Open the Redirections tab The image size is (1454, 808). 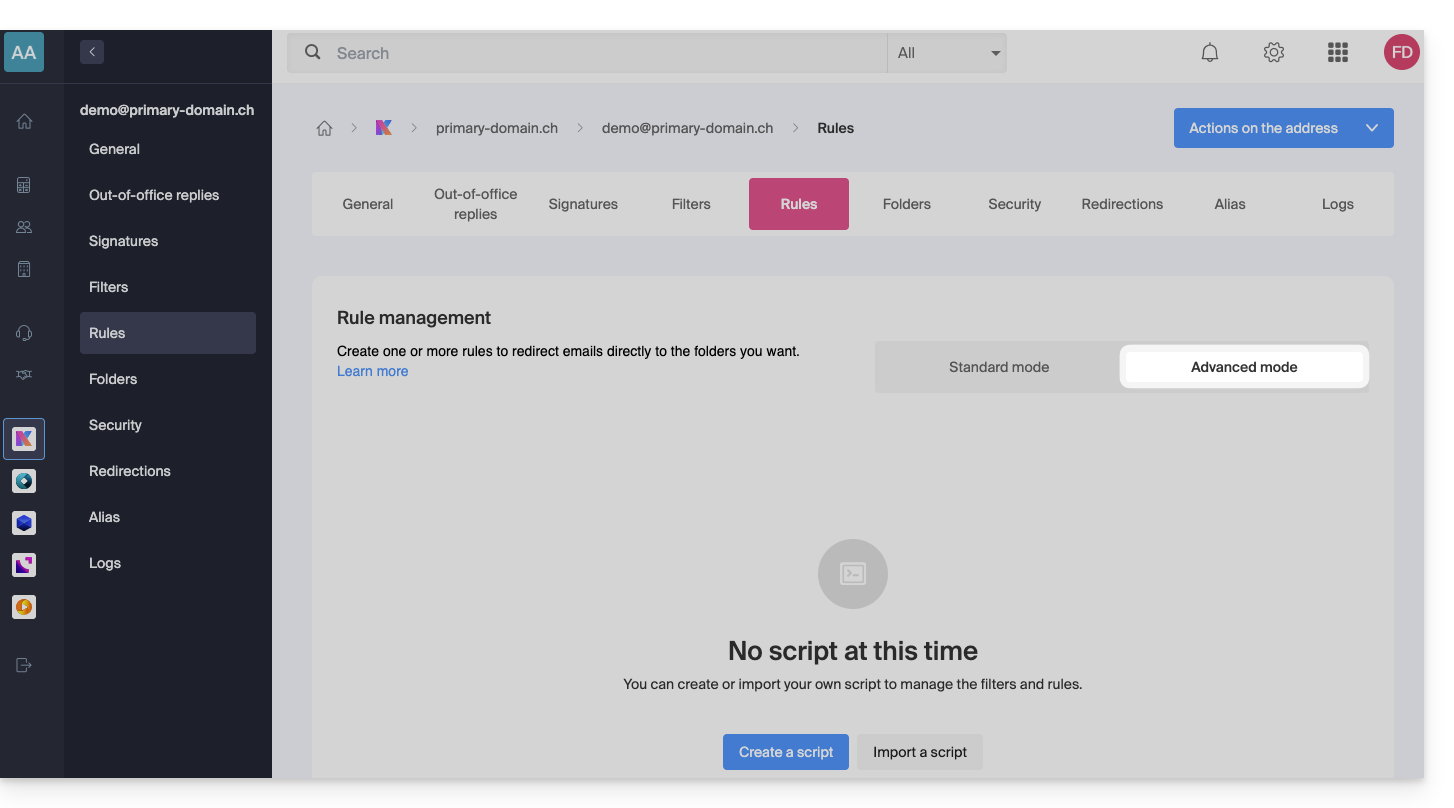[1122, 204]
